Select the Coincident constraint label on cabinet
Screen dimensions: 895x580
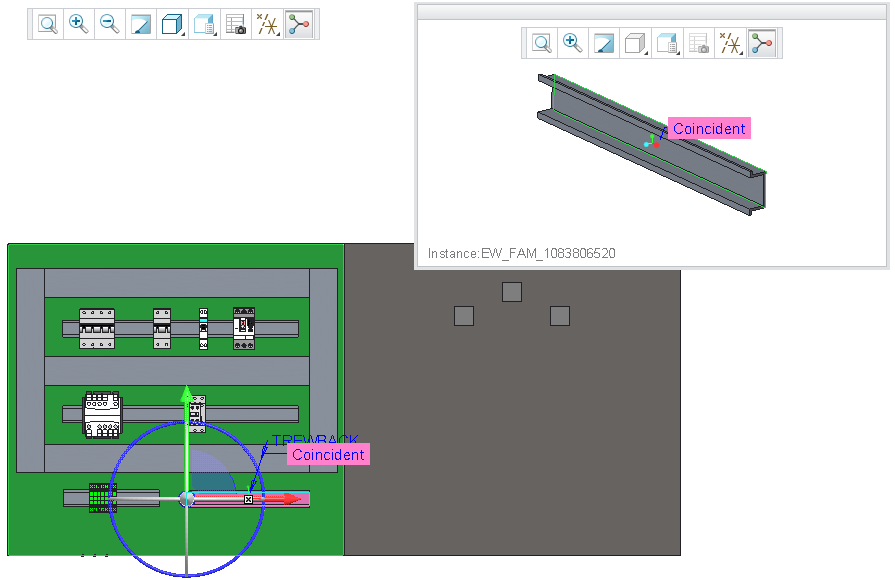coord(328,454)
